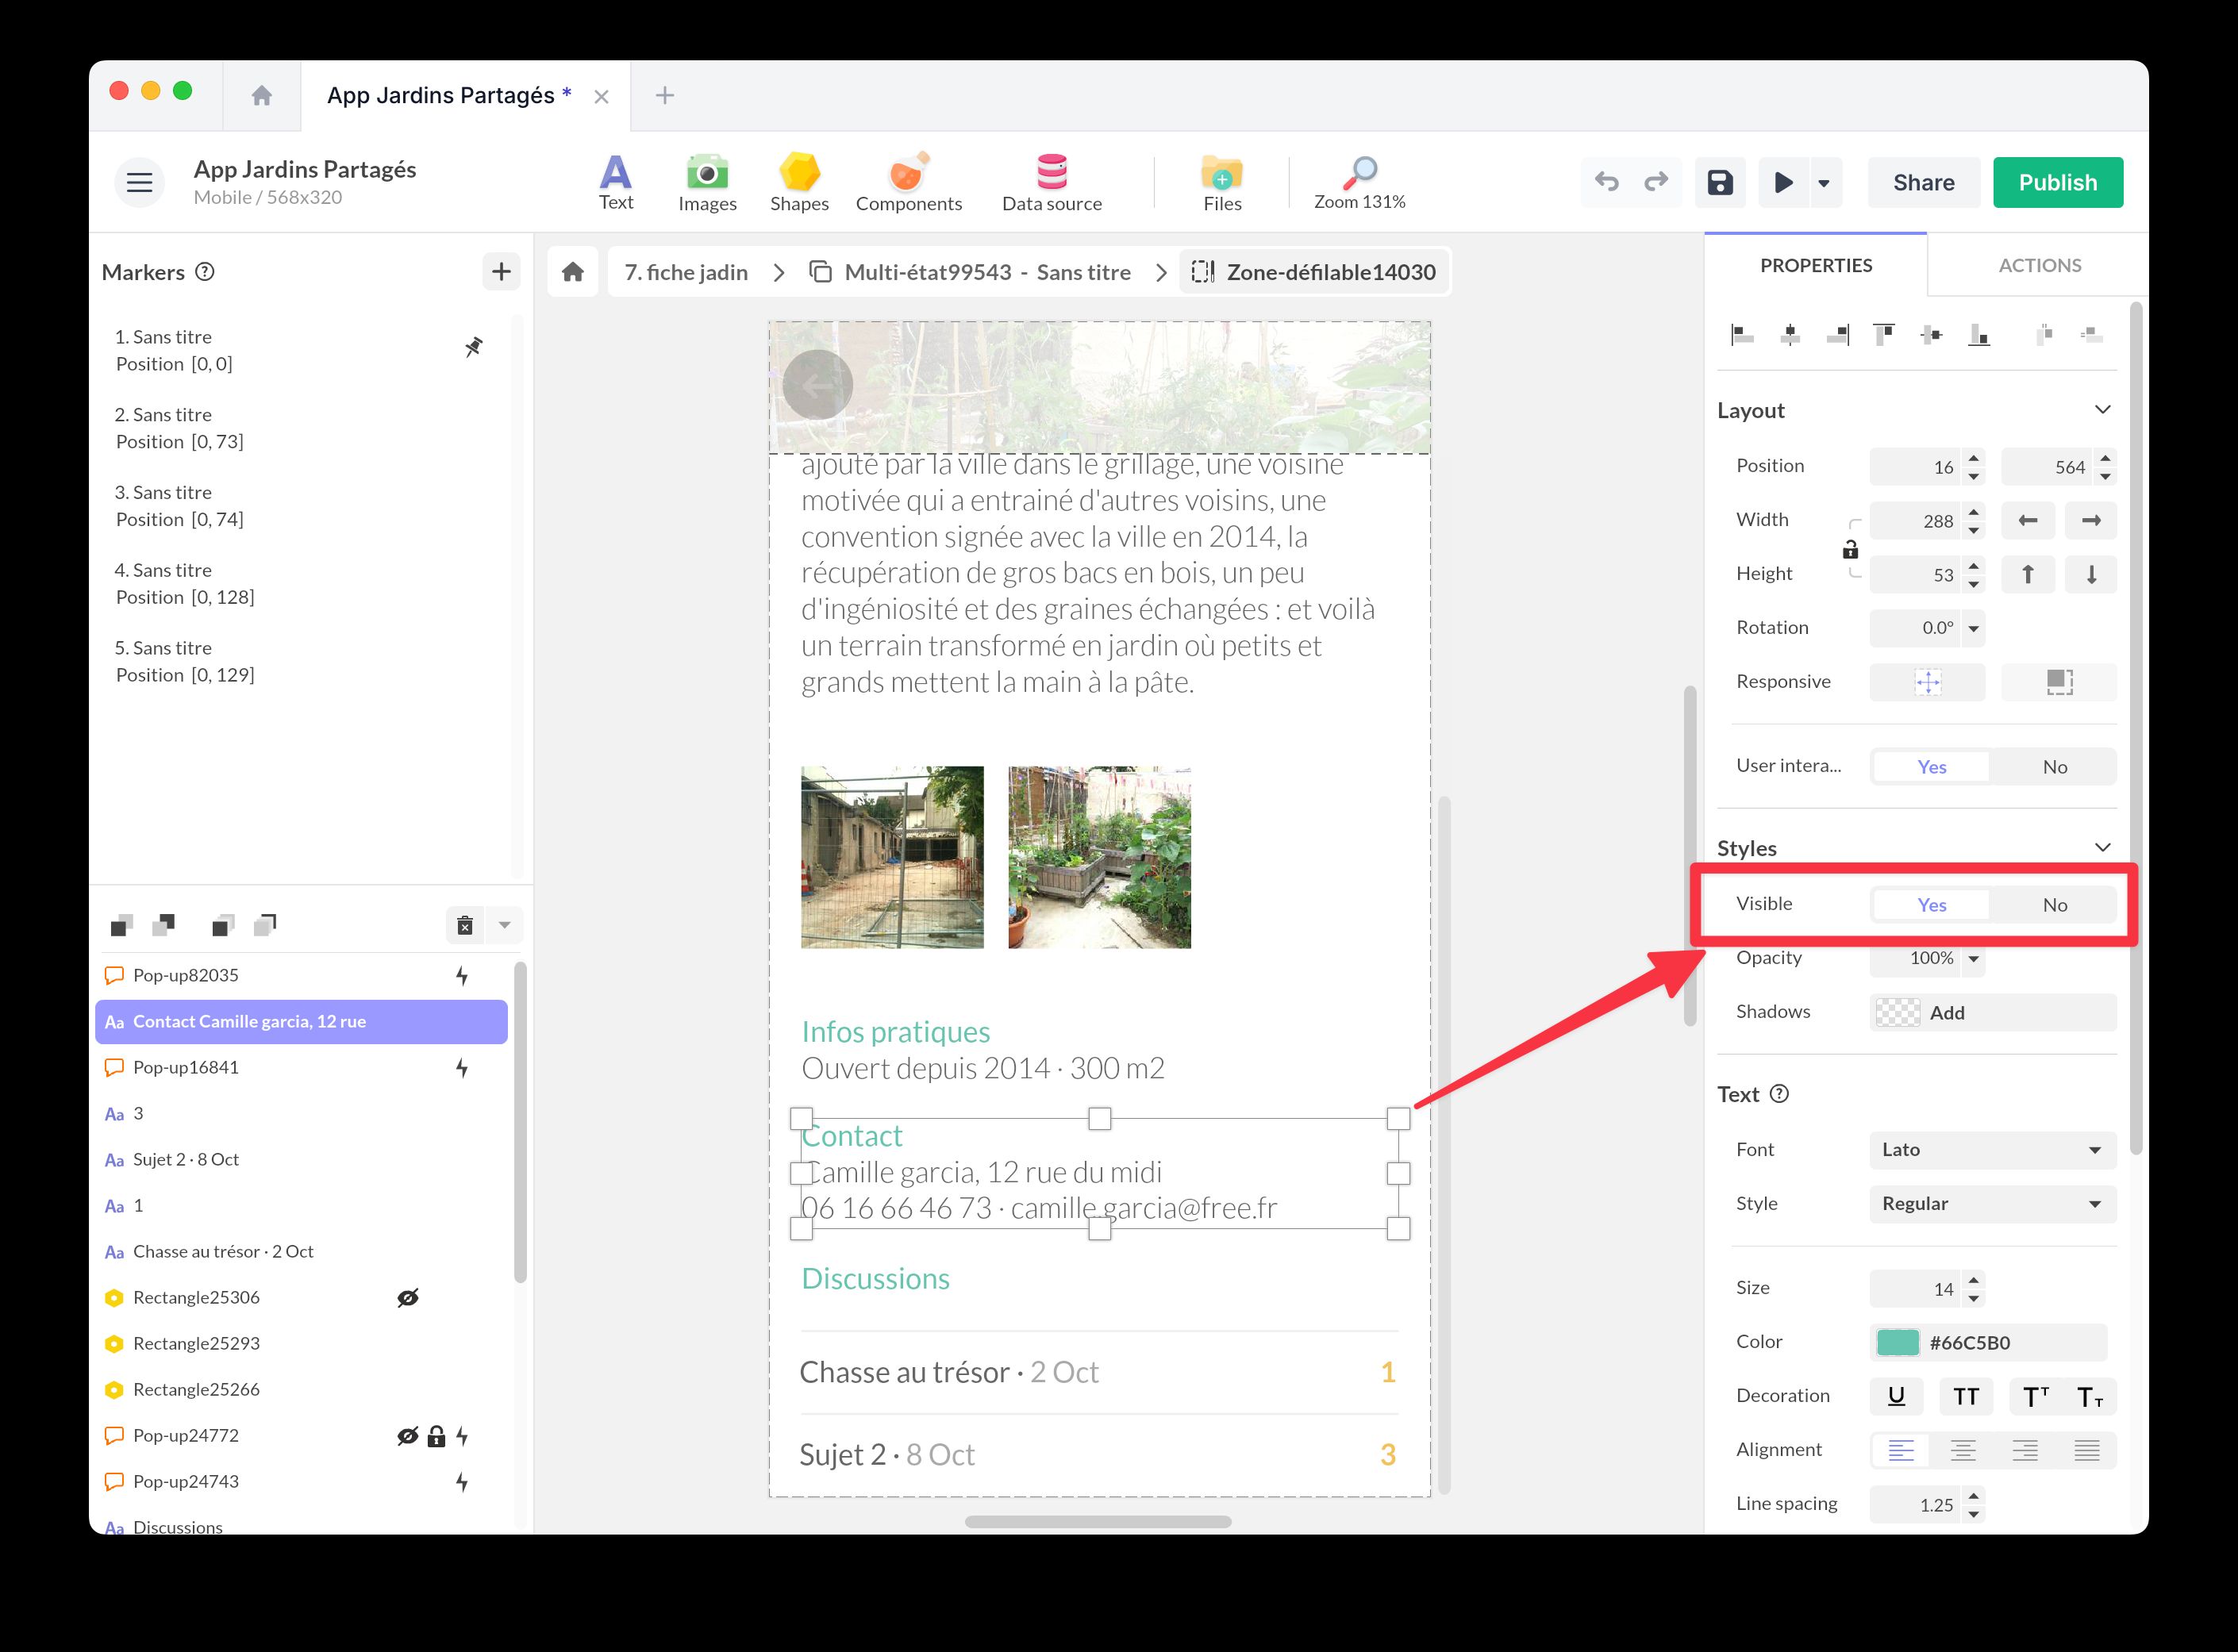Click the Share button

click(1923, 182)
